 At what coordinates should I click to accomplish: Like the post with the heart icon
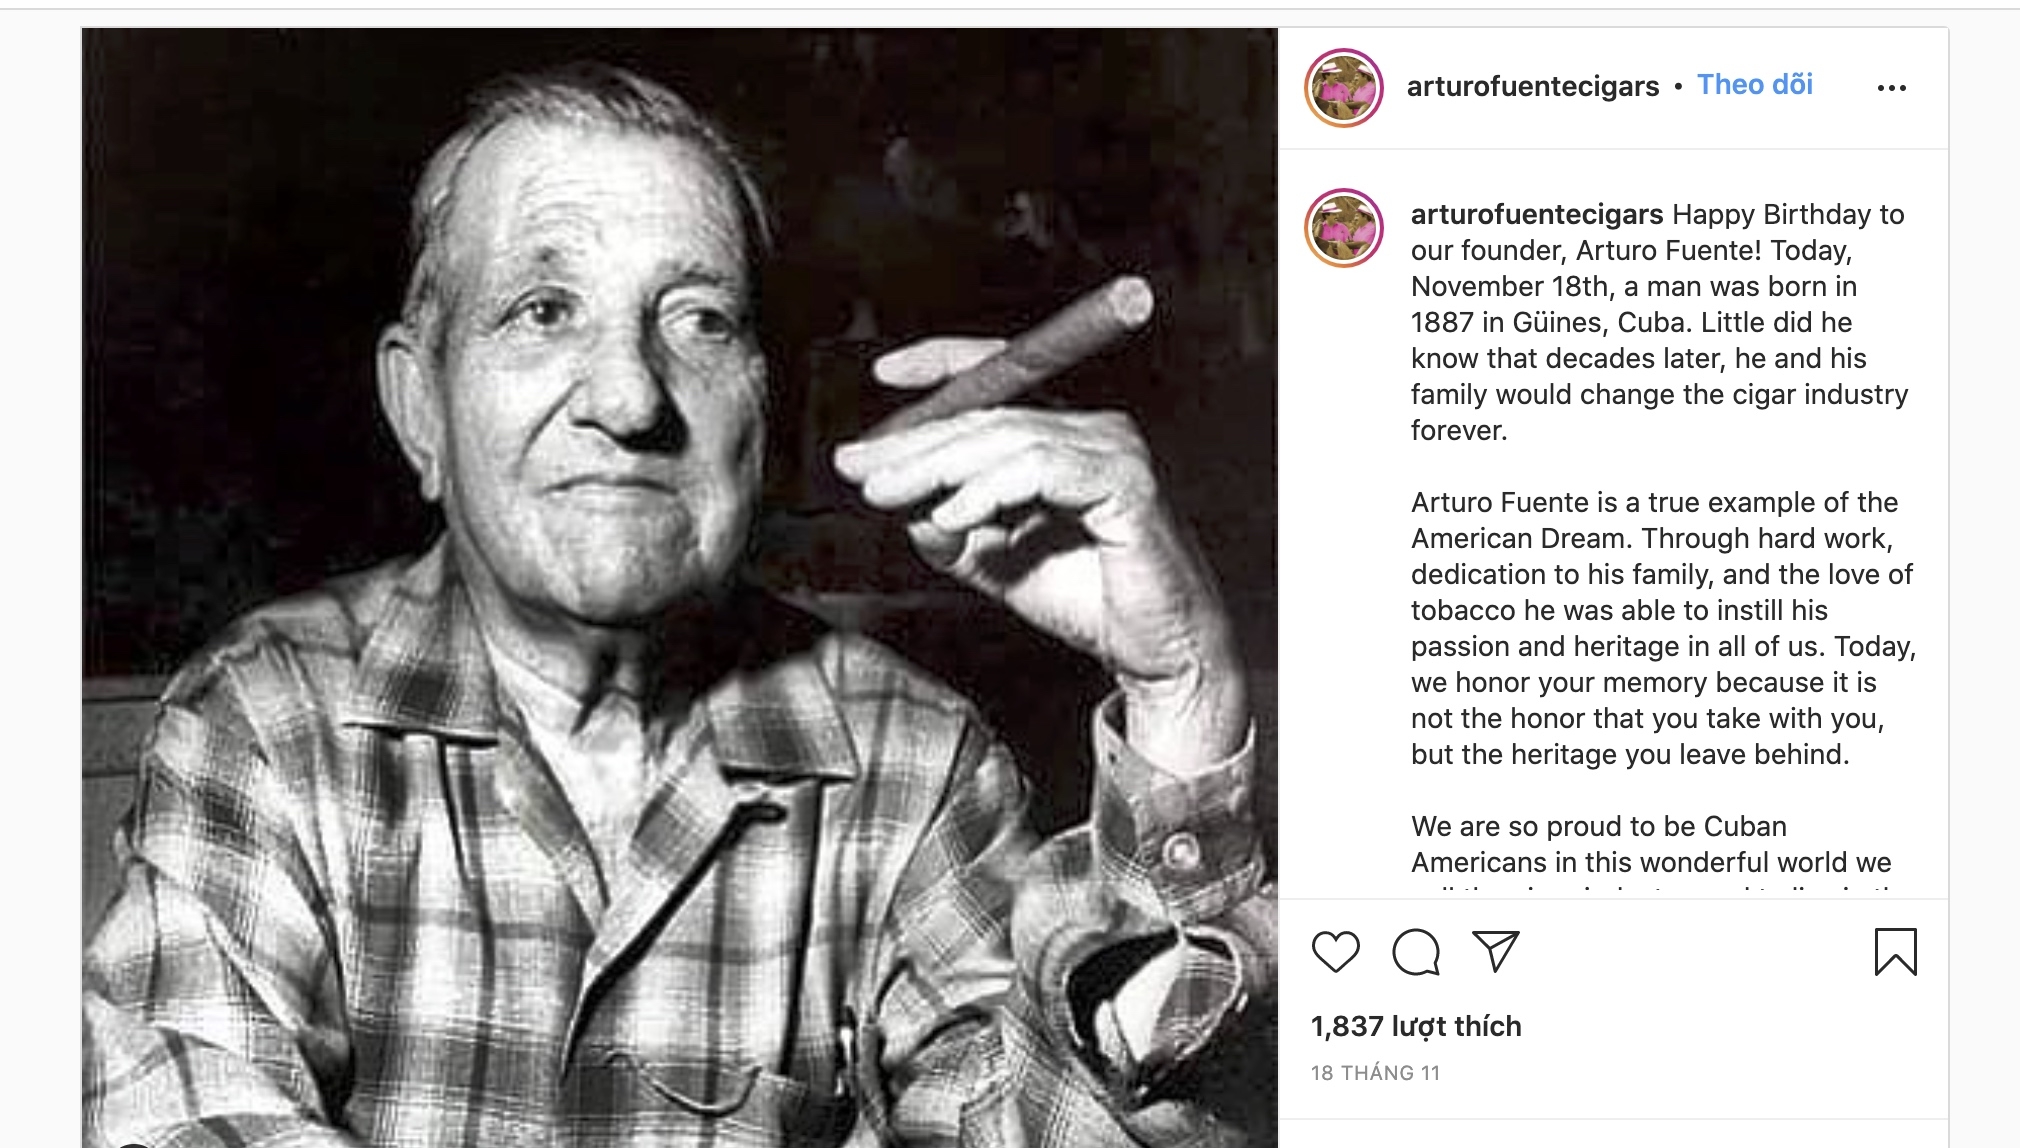(1336, 951)
